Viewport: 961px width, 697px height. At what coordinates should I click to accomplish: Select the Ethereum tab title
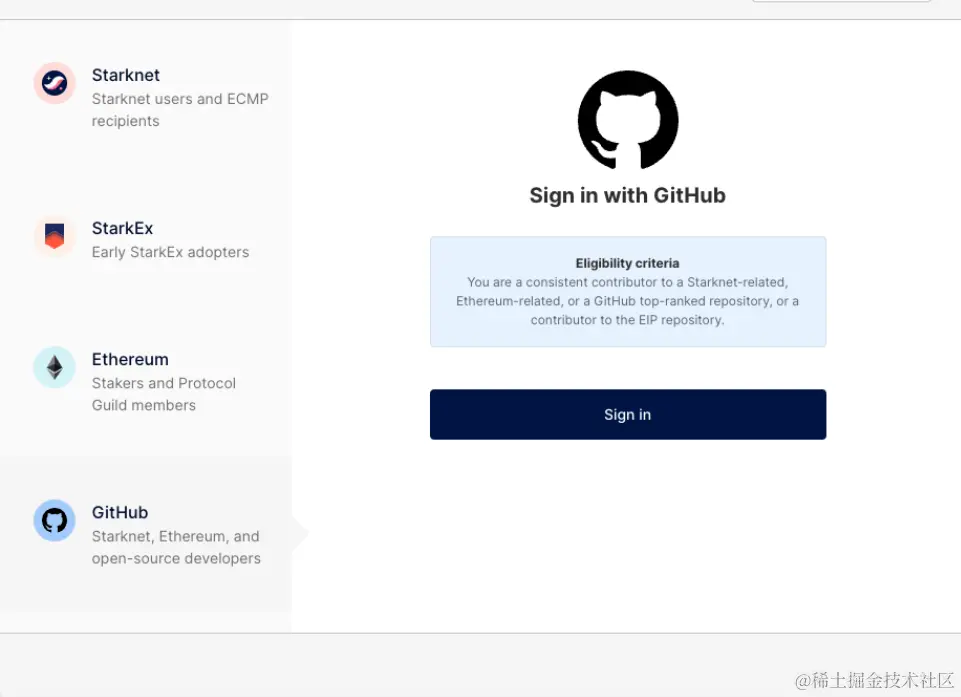pyautogui.click(x=130, y=359)
